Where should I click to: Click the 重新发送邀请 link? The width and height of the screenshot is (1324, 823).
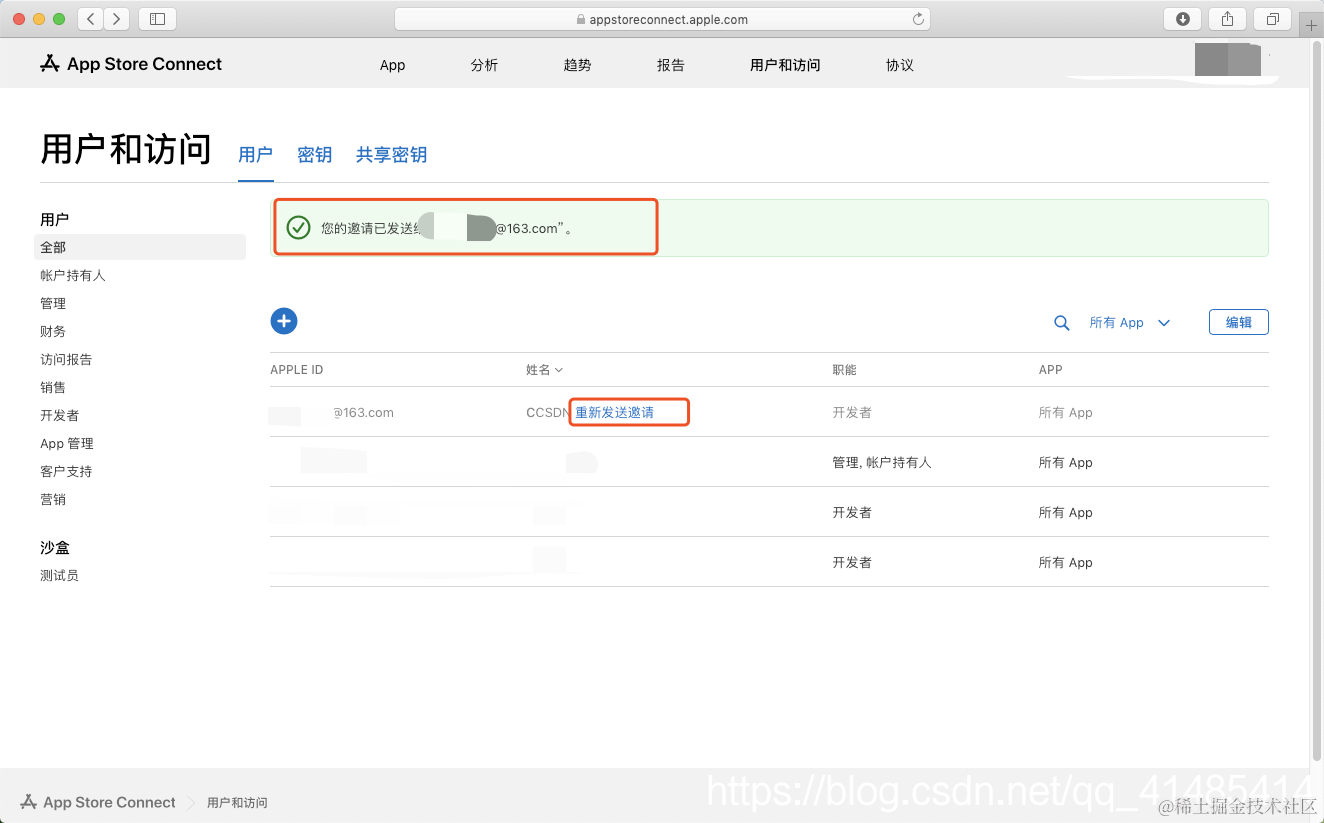click(x=614, y=413)
